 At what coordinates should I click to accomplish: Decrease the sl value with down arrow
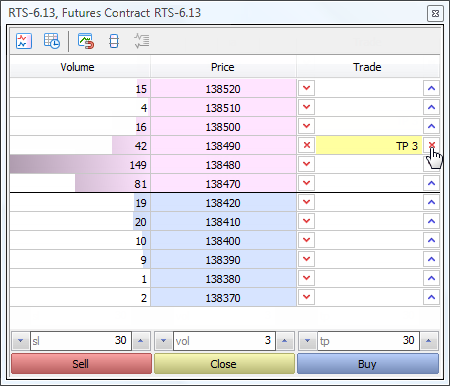(x=20, y=341)
